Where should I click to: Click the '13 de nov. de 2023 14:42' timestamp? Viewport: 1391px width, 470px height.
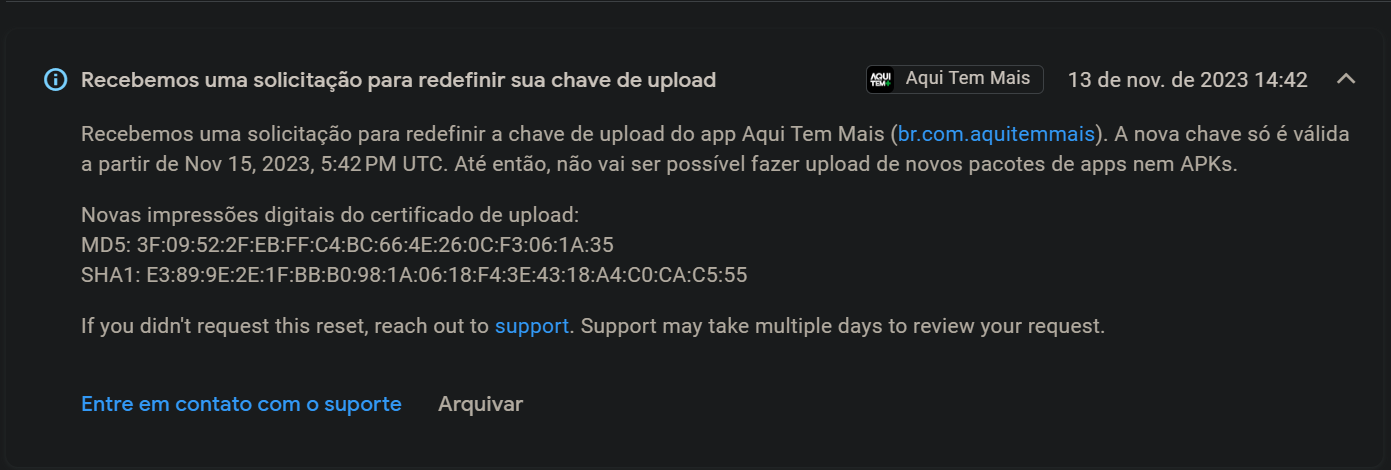coord(1188,80)
